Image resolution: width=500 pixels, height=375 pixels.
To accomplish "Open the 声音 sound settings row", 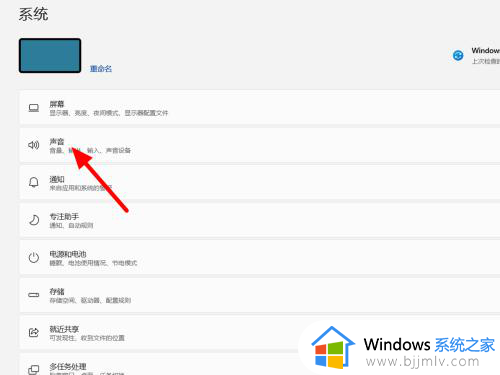I will 260,145.
